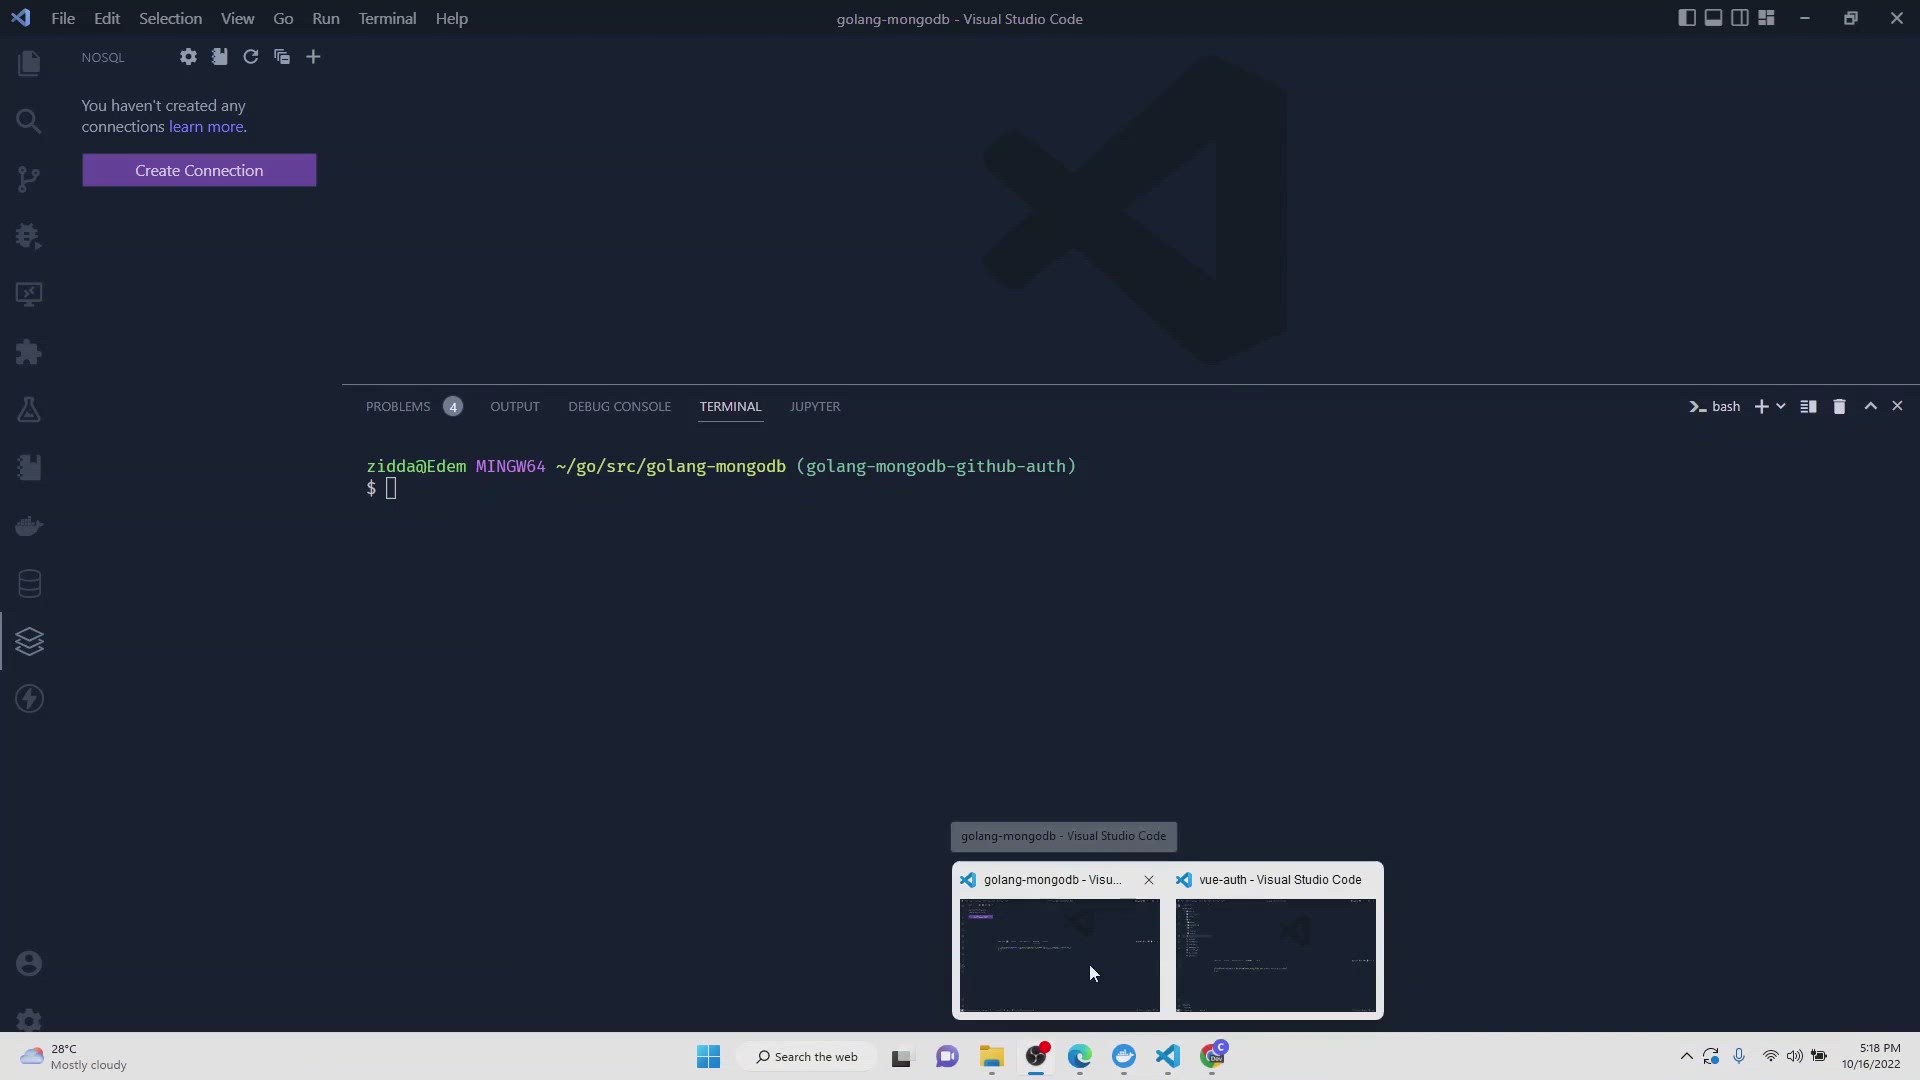Collapse all in NoSQL panel header

click(x=282, y=57)
